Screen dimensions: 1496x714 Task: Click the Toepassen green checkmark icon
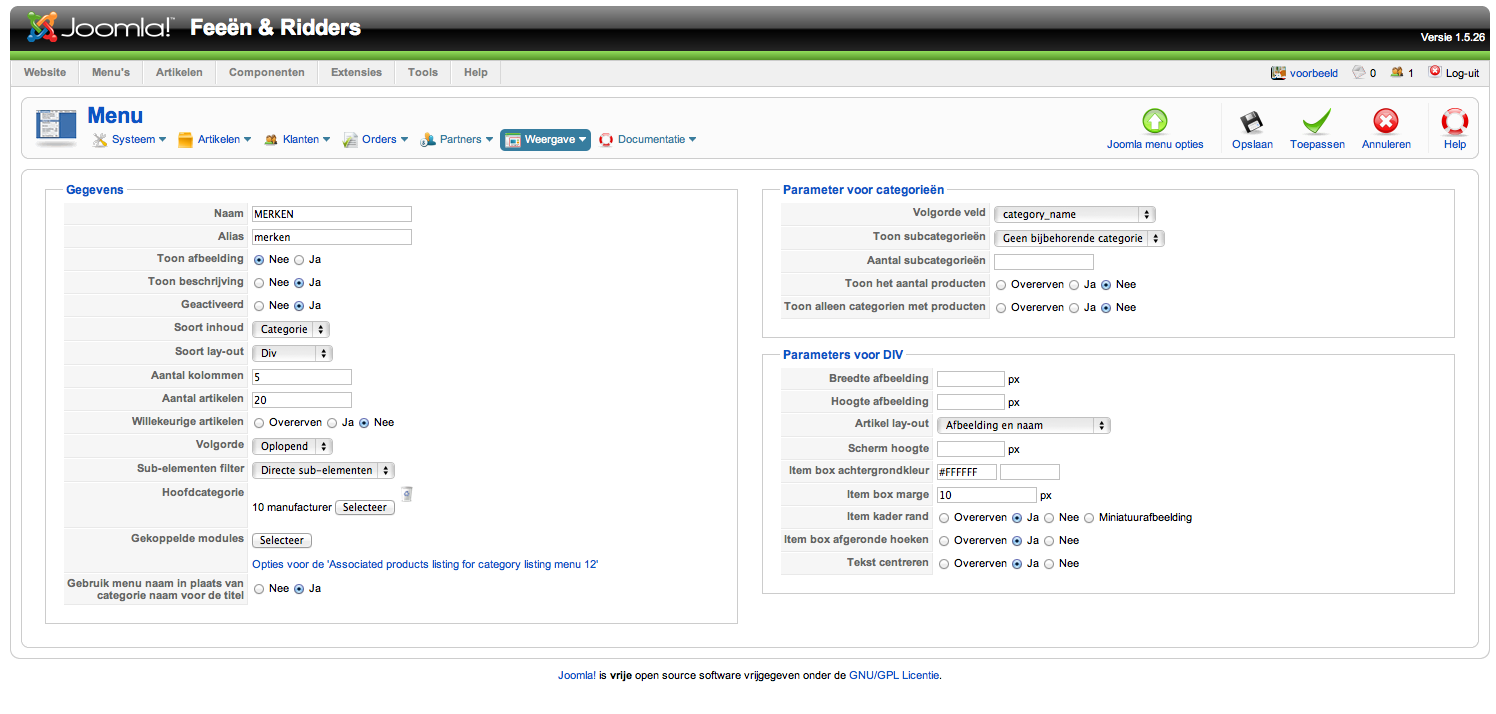click(1317, 121)
